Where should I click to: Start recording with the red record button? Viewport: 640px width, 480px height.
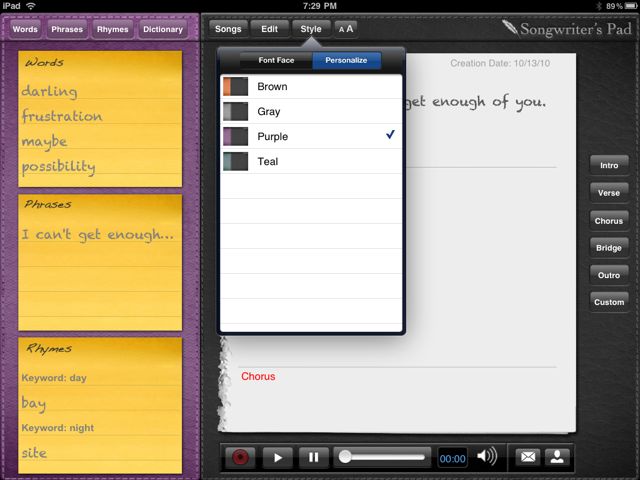pyautogui.click(x=240, y=457)
